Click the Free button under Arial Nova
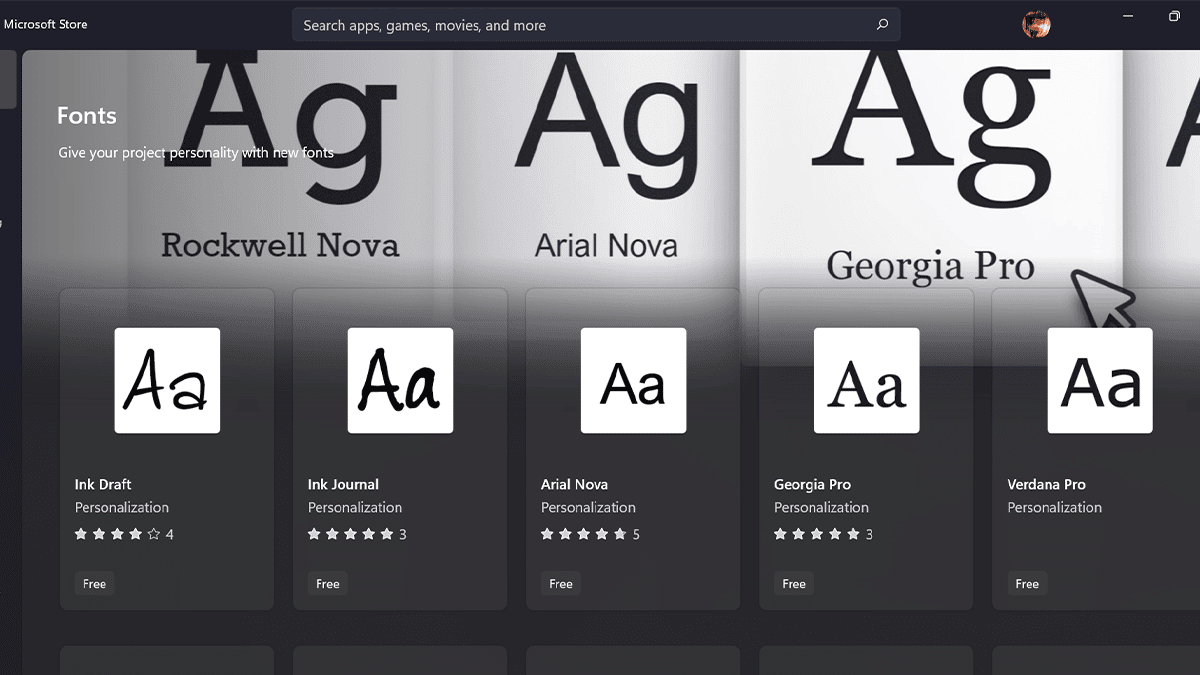This screenshot has height=675, width=1200. click(x=561, y=584)
